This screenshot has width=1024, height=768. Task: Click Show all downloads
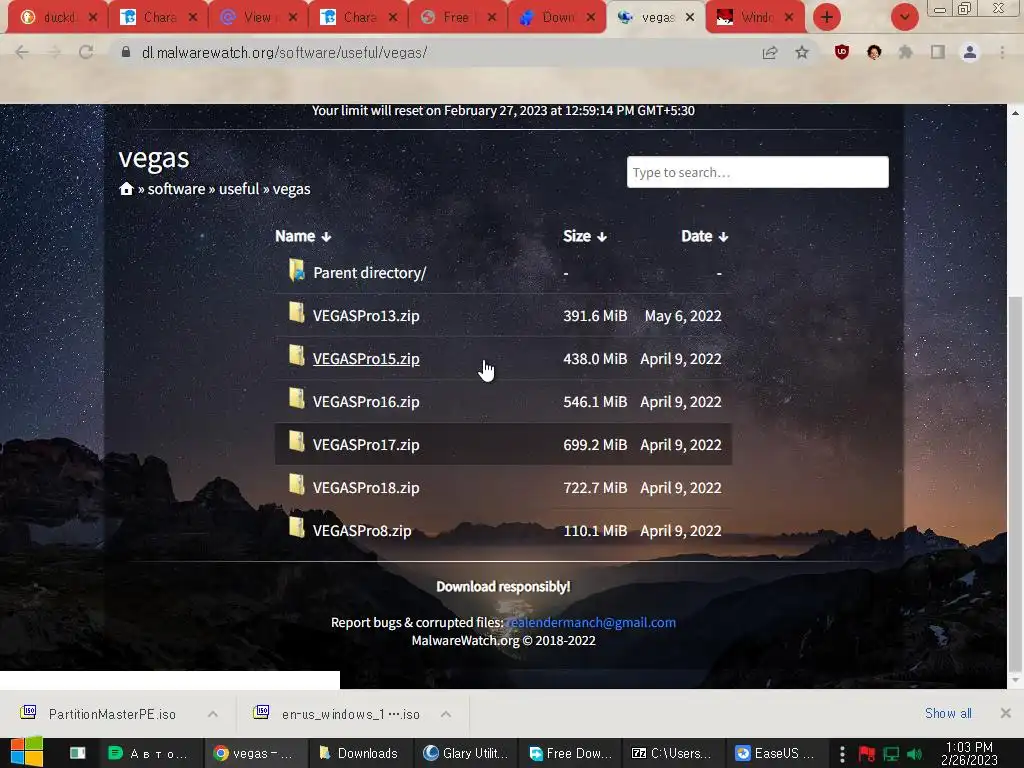tap(948, 713)
